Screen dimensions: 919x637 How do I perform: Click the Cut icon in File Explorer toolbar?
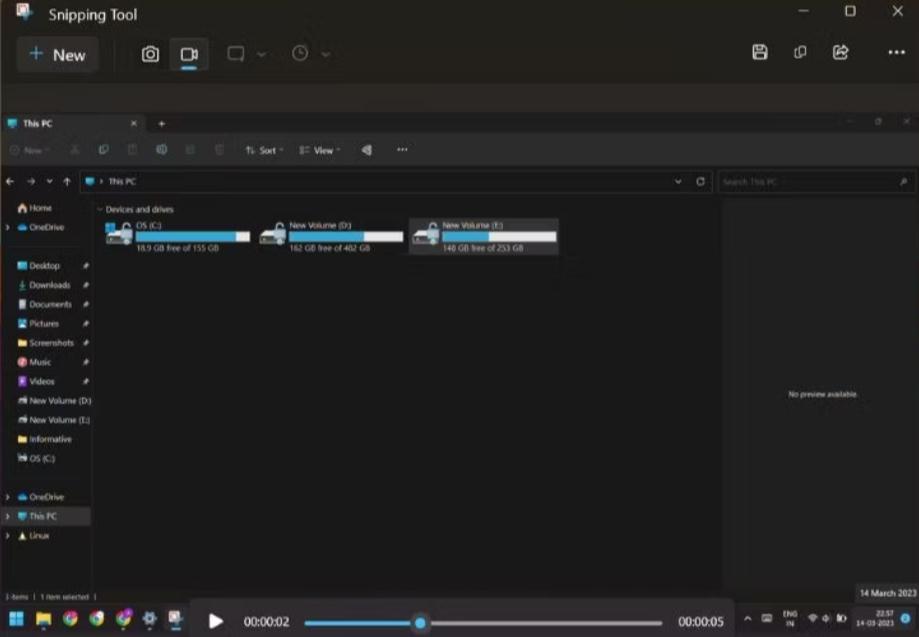click(75, 150)
